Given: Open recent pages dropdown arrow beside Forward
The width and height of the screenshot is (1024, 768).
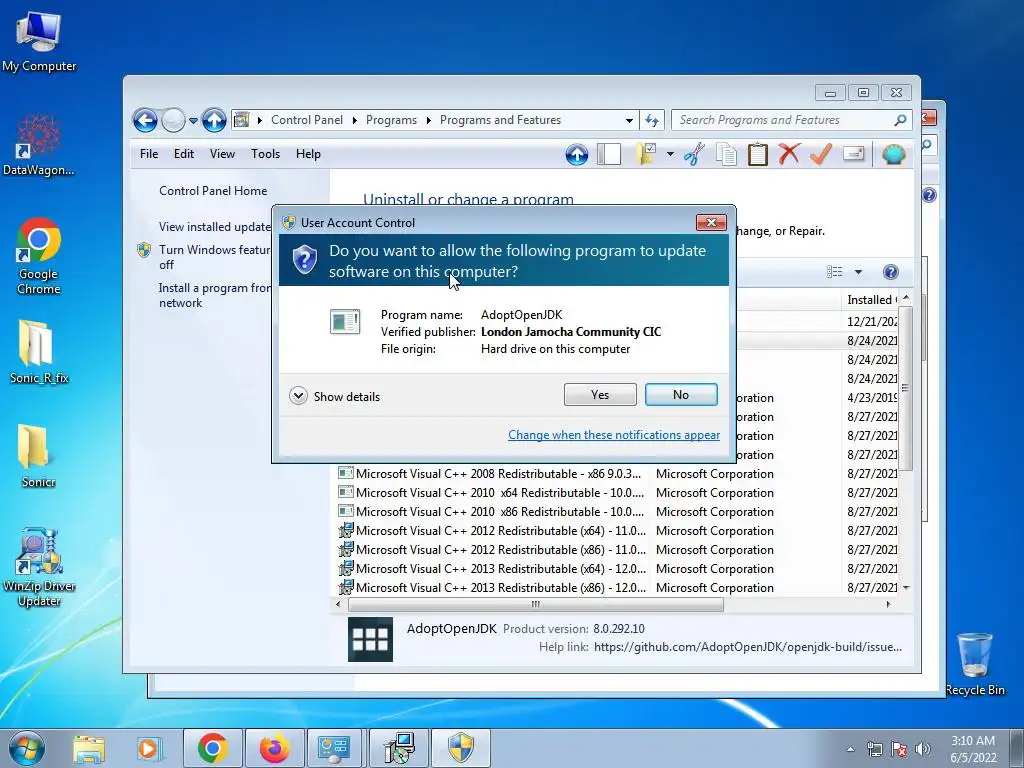Looking at the screenshot, I should 193,121.
